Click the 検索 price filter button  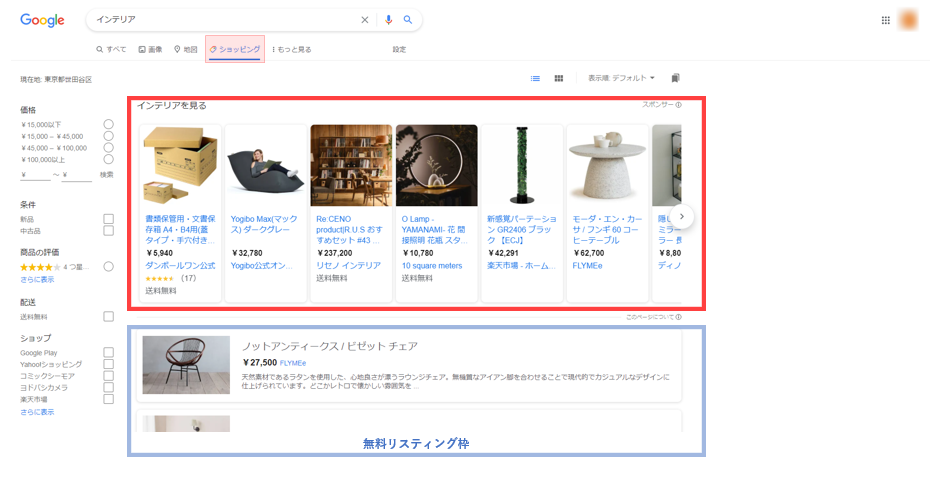[x=107, y=175]
